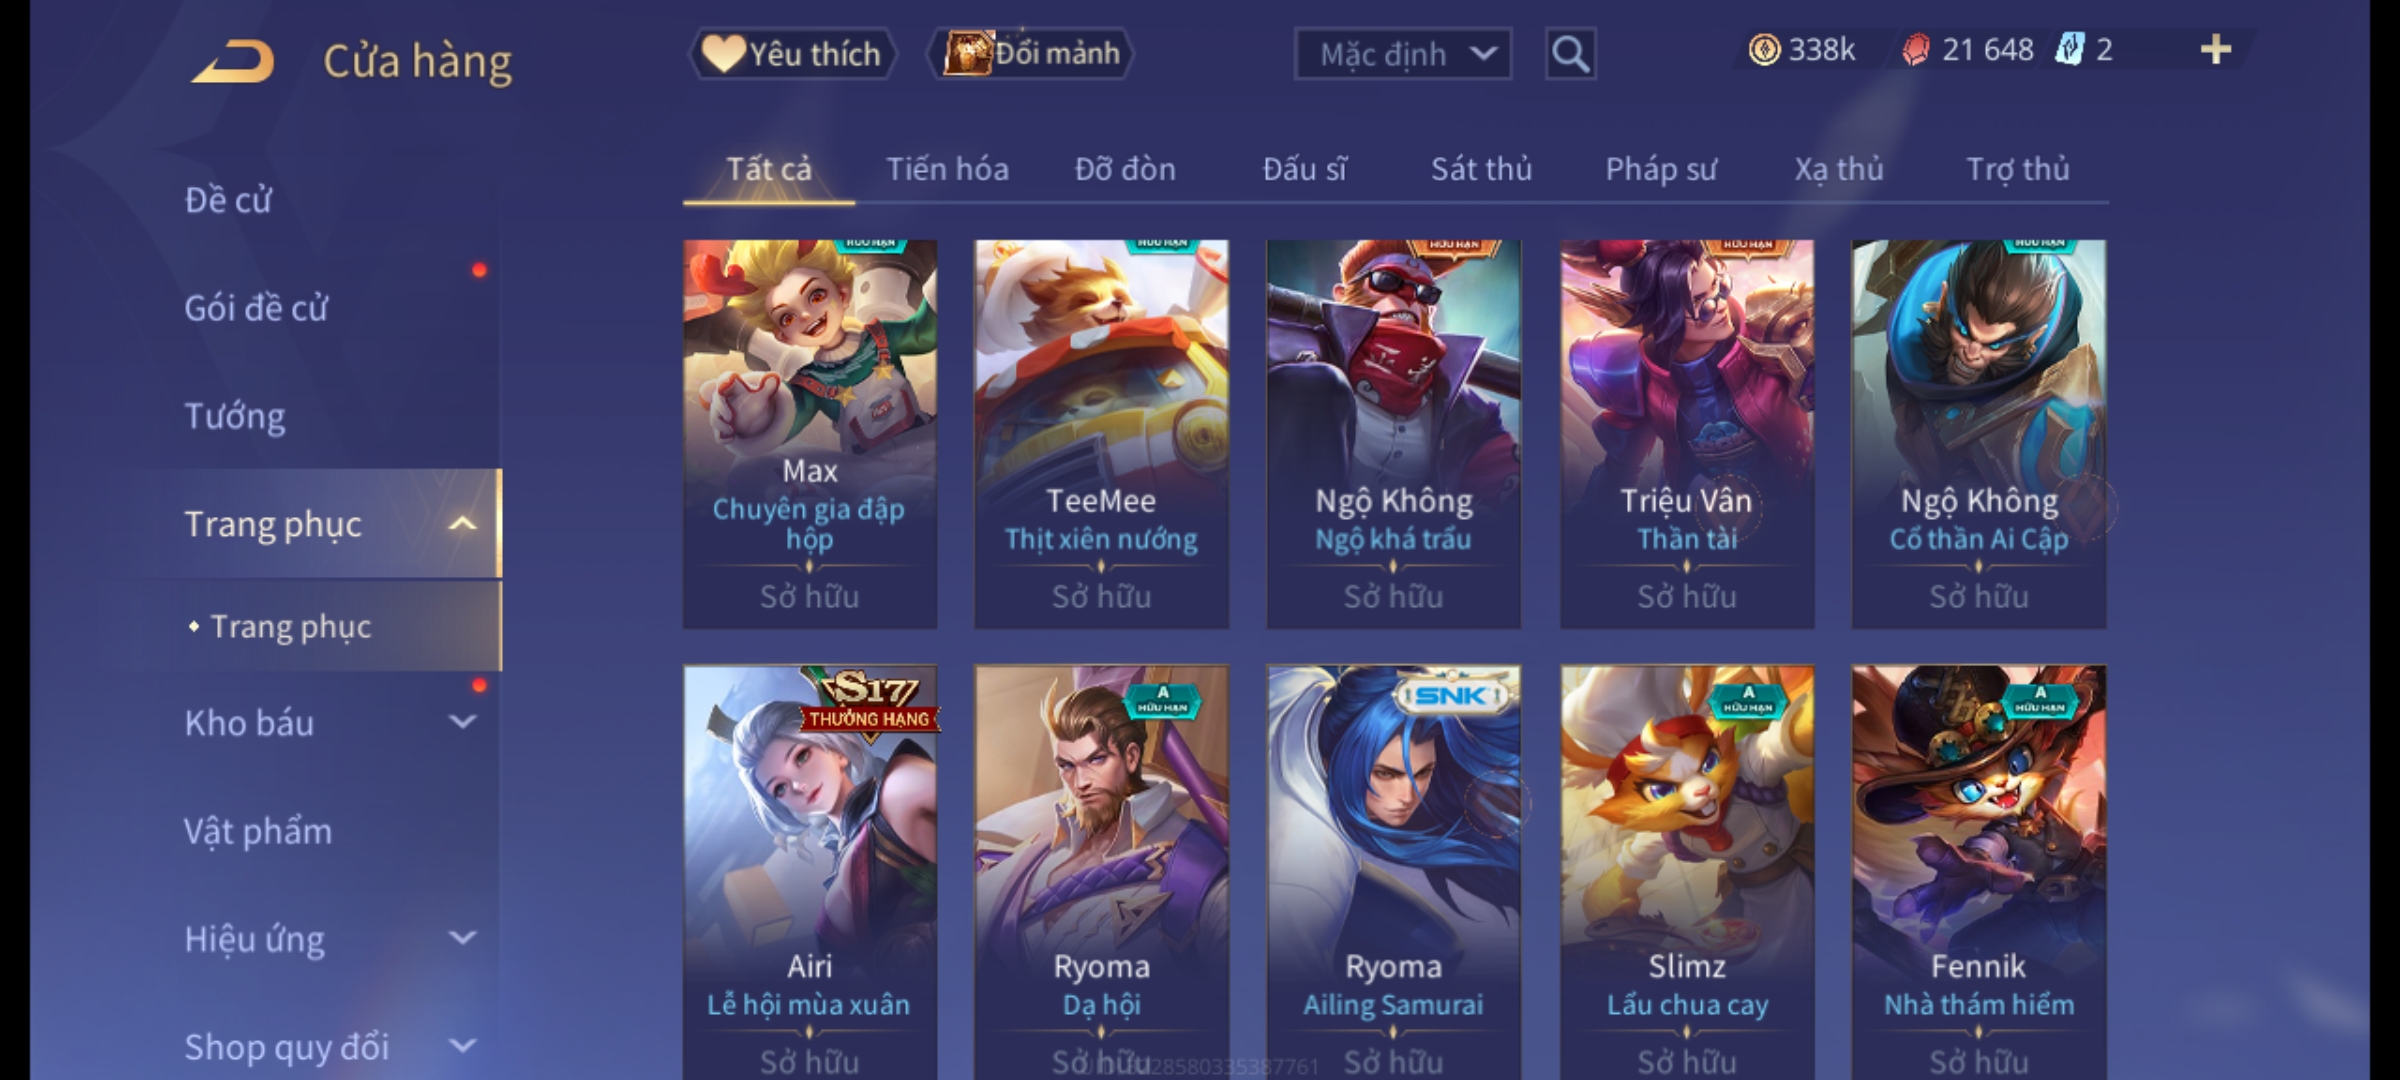Tap the gold coin balance icon

[x=1764, y=50]
